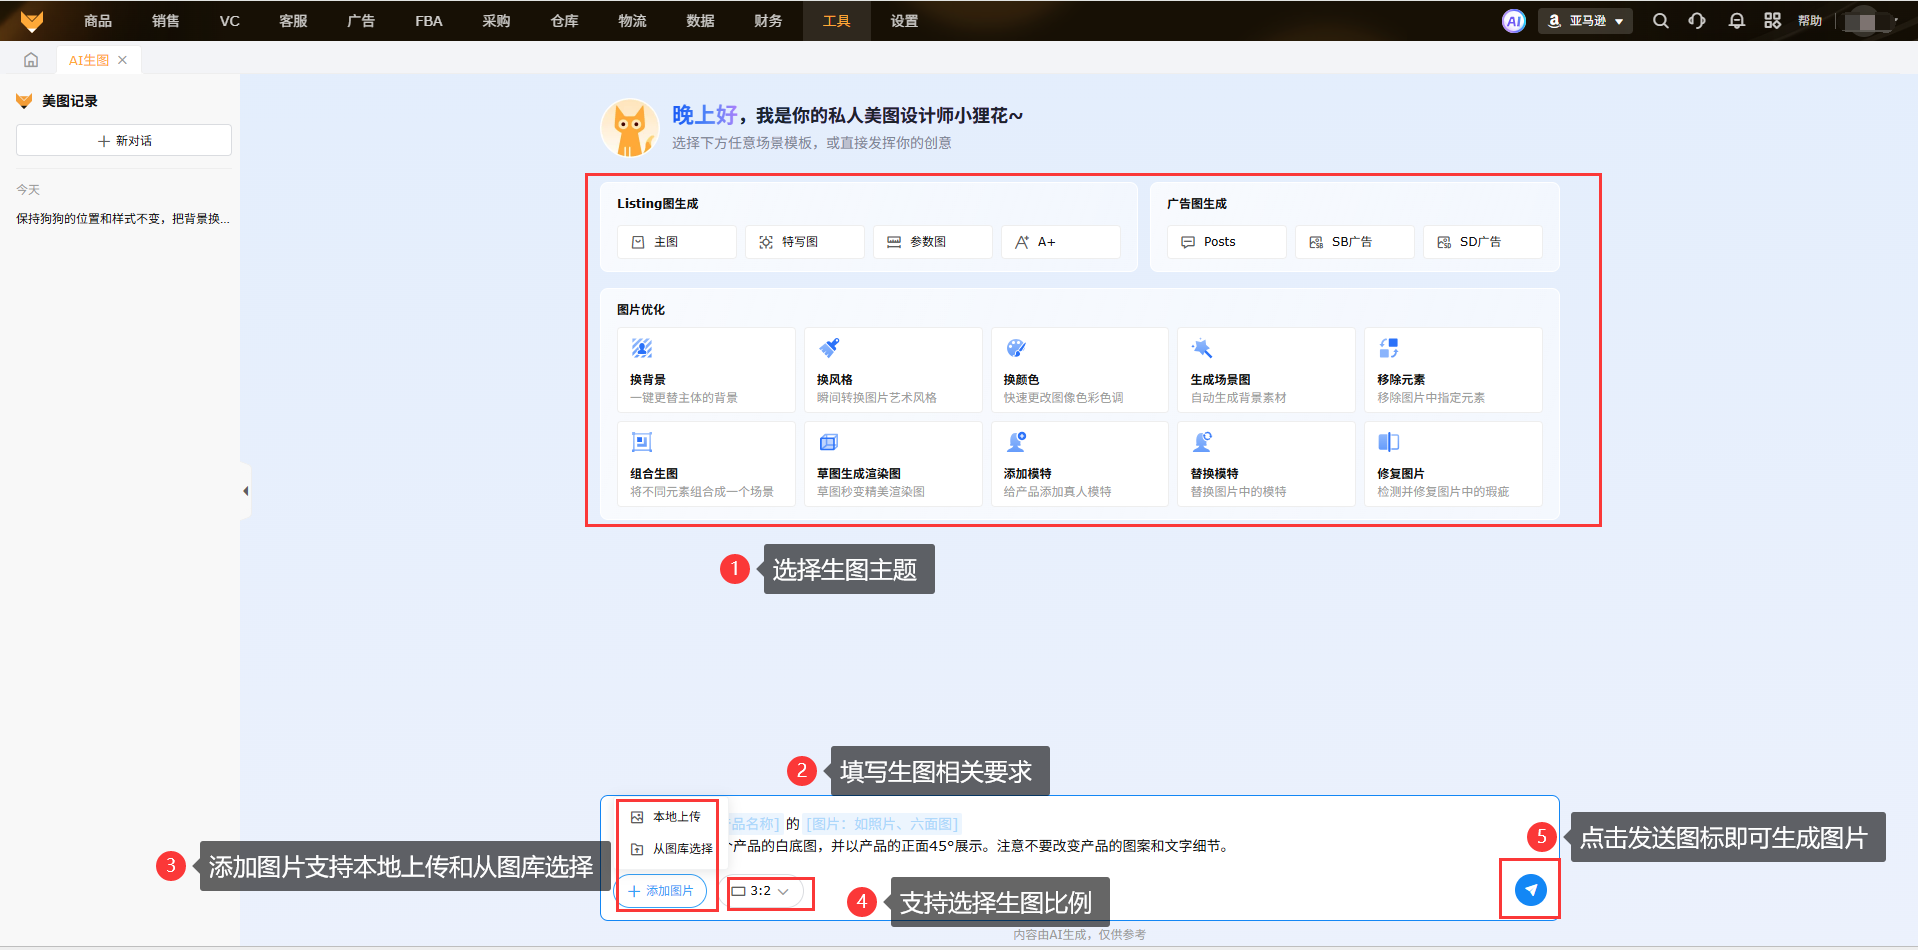Expand the 亚马逊 platform dropdown
Viewport: 1918px width, 950px height.
tap(1585, 21)
